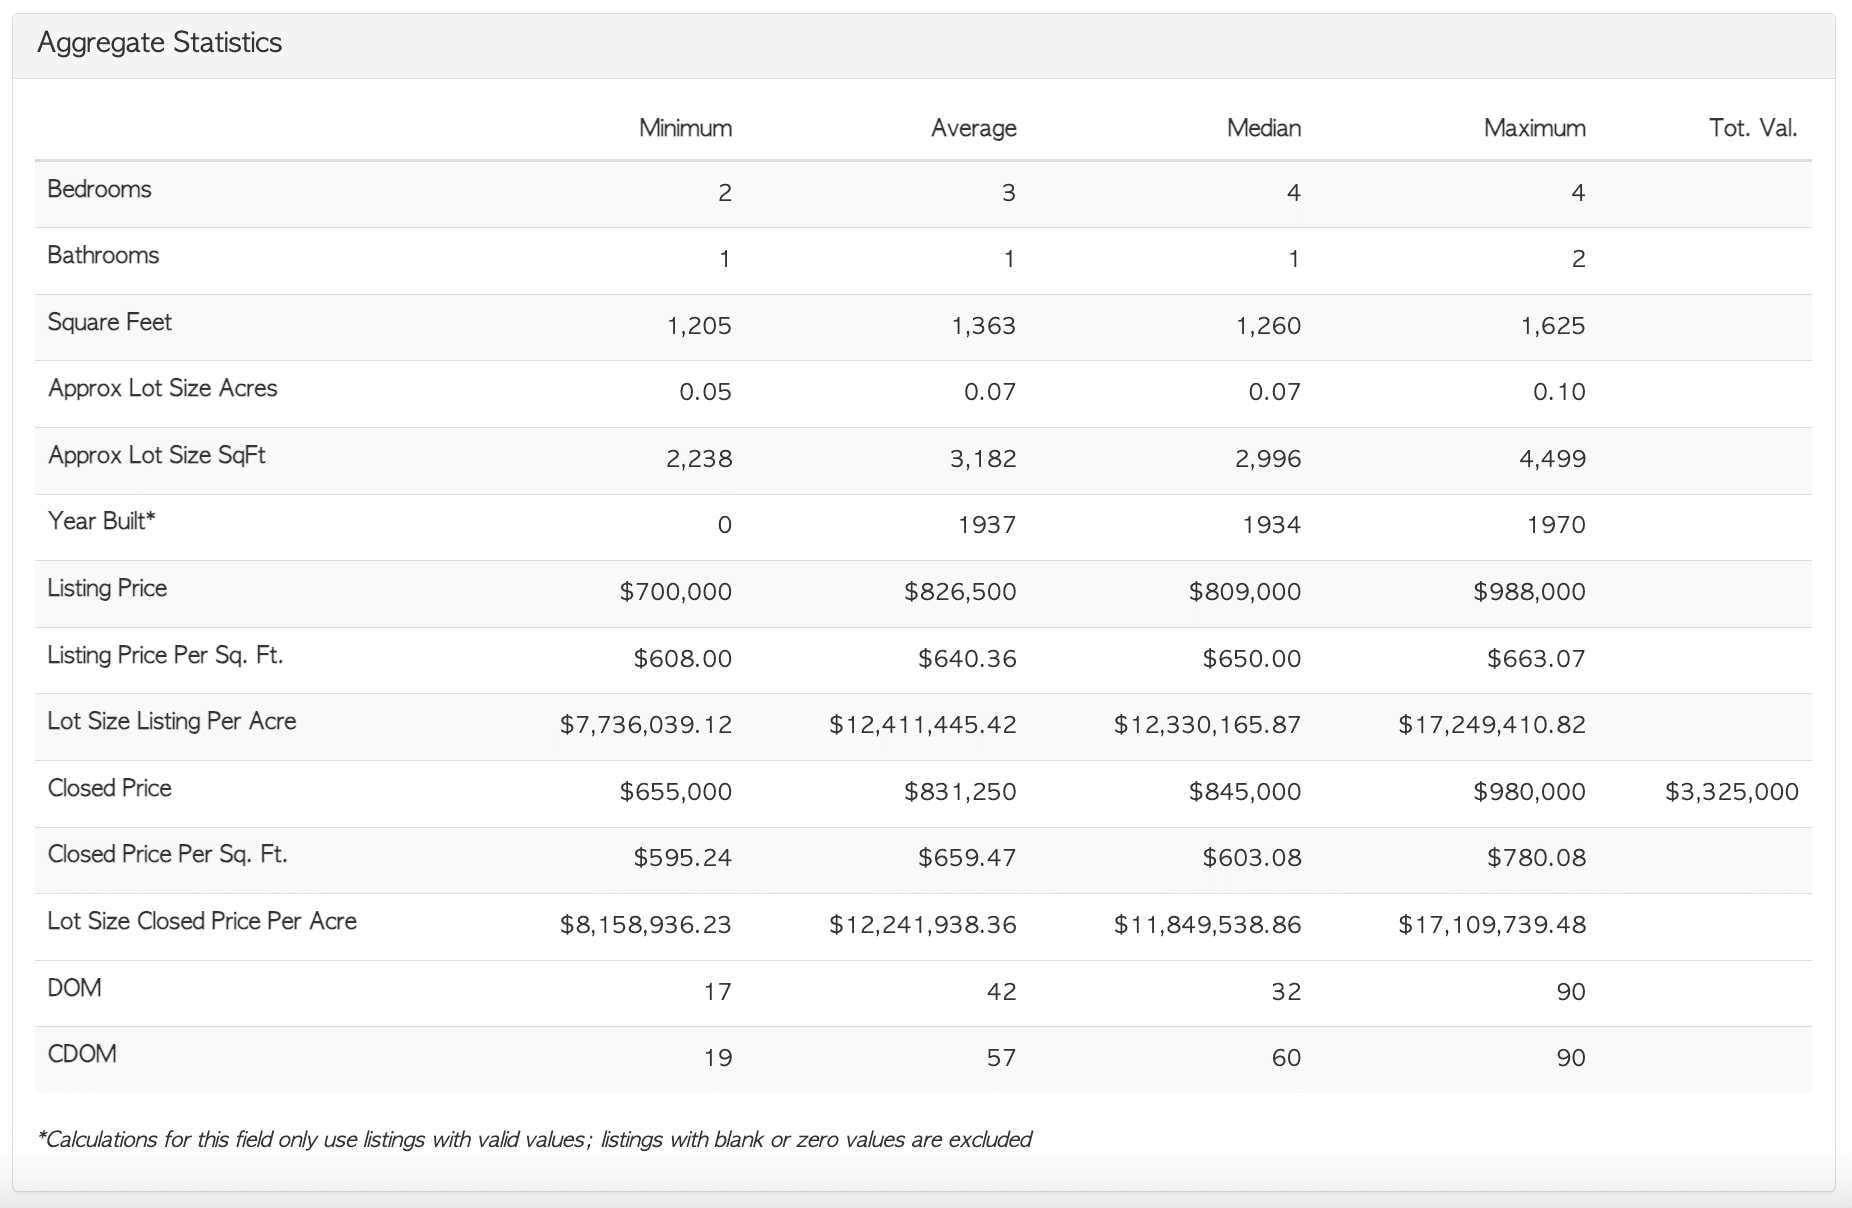Click square feet median 1,260
Screen dimensions: 1852x1208
coord(1269,326)
